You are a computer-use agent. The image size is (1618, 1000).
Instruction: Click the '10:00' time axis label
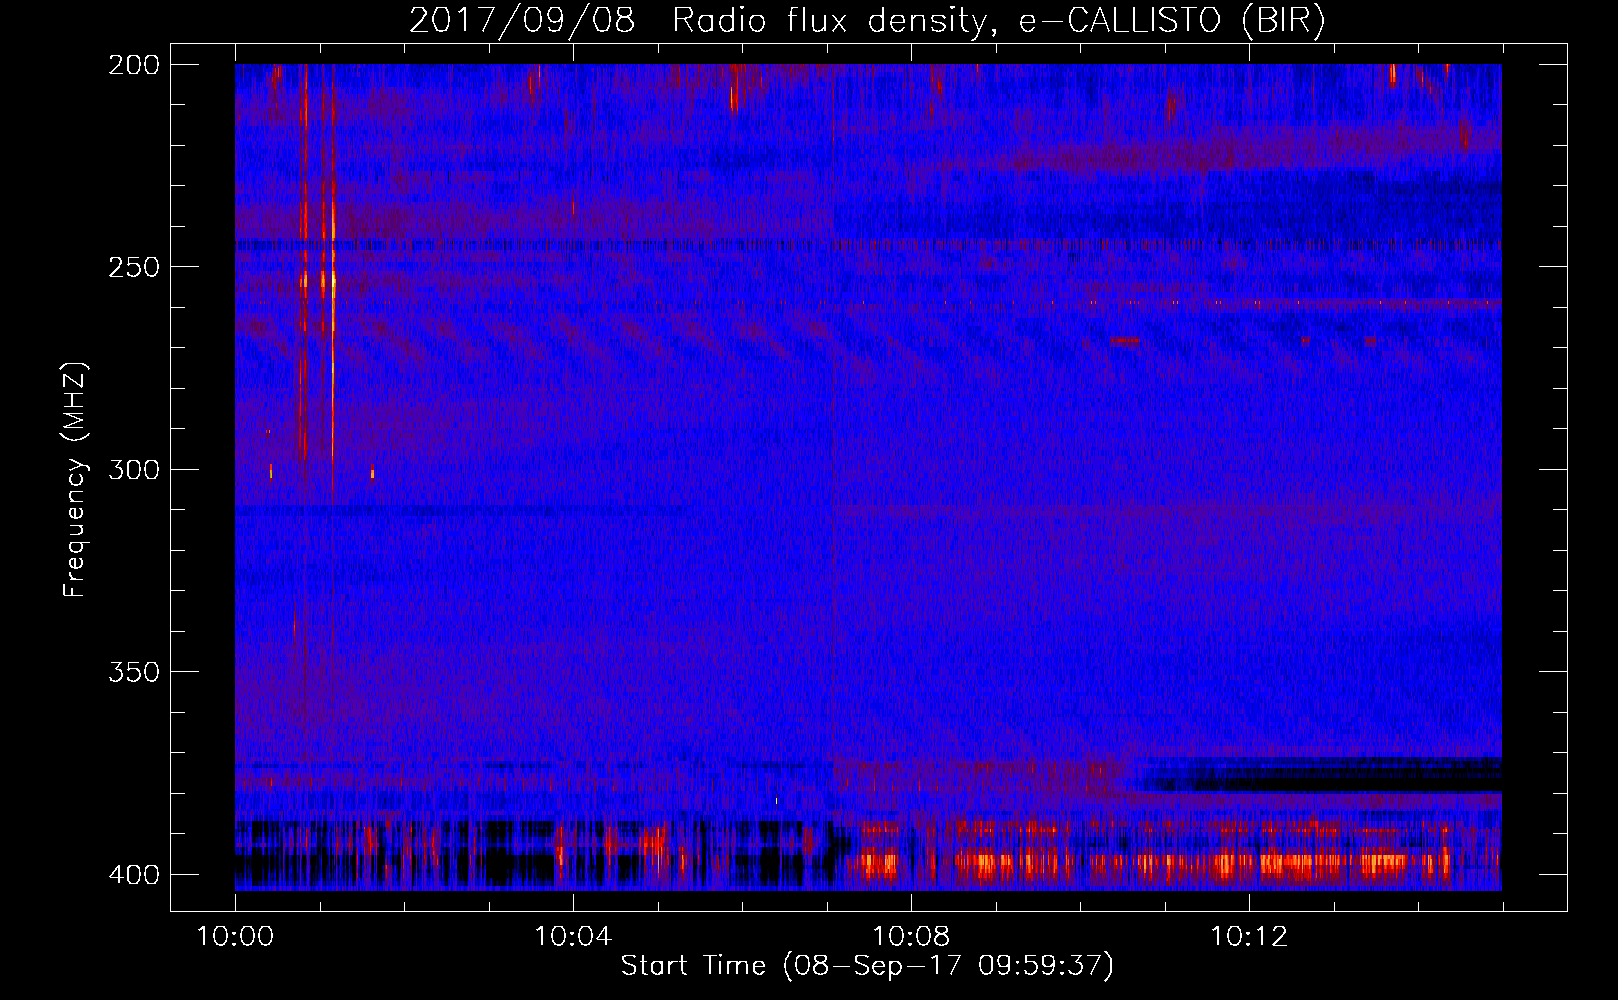[235, 937]
